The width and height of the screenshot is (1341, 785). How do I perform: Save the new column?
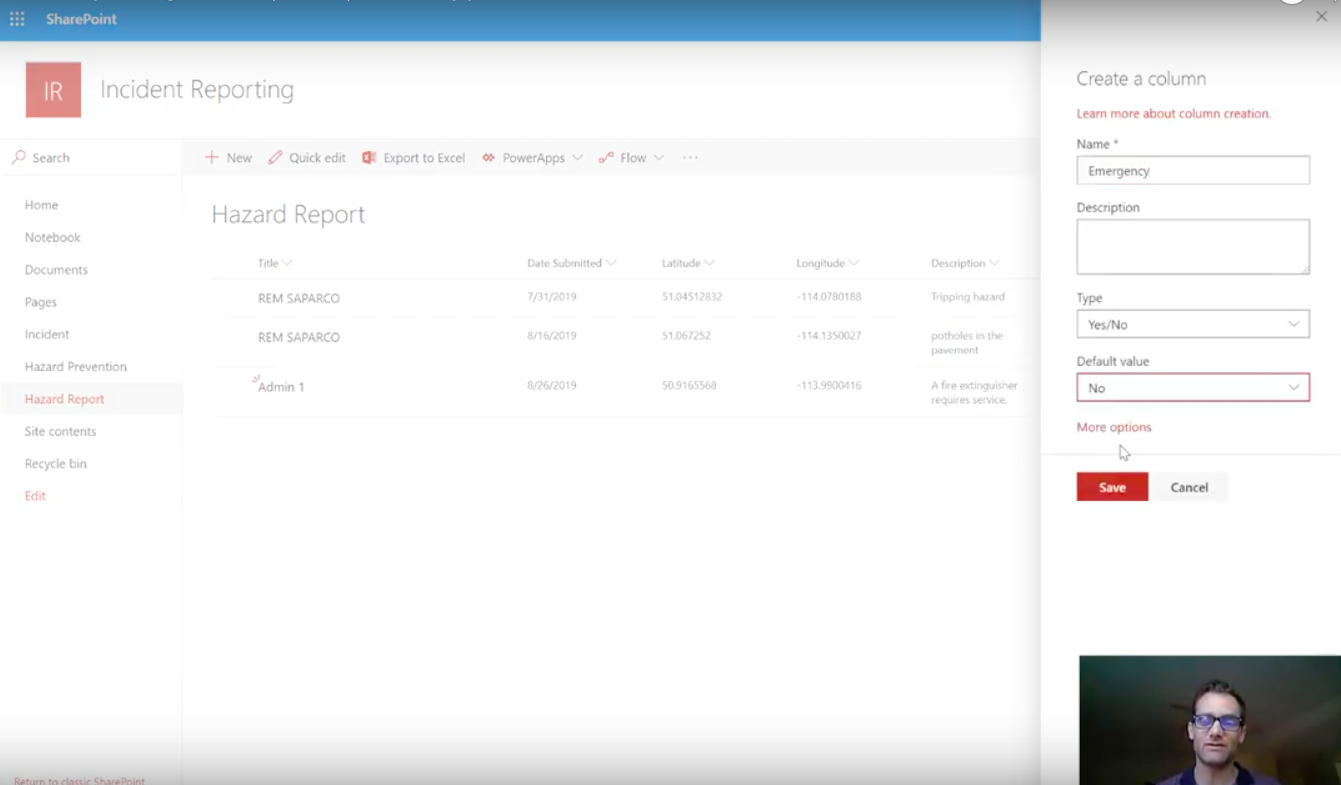1112,487
